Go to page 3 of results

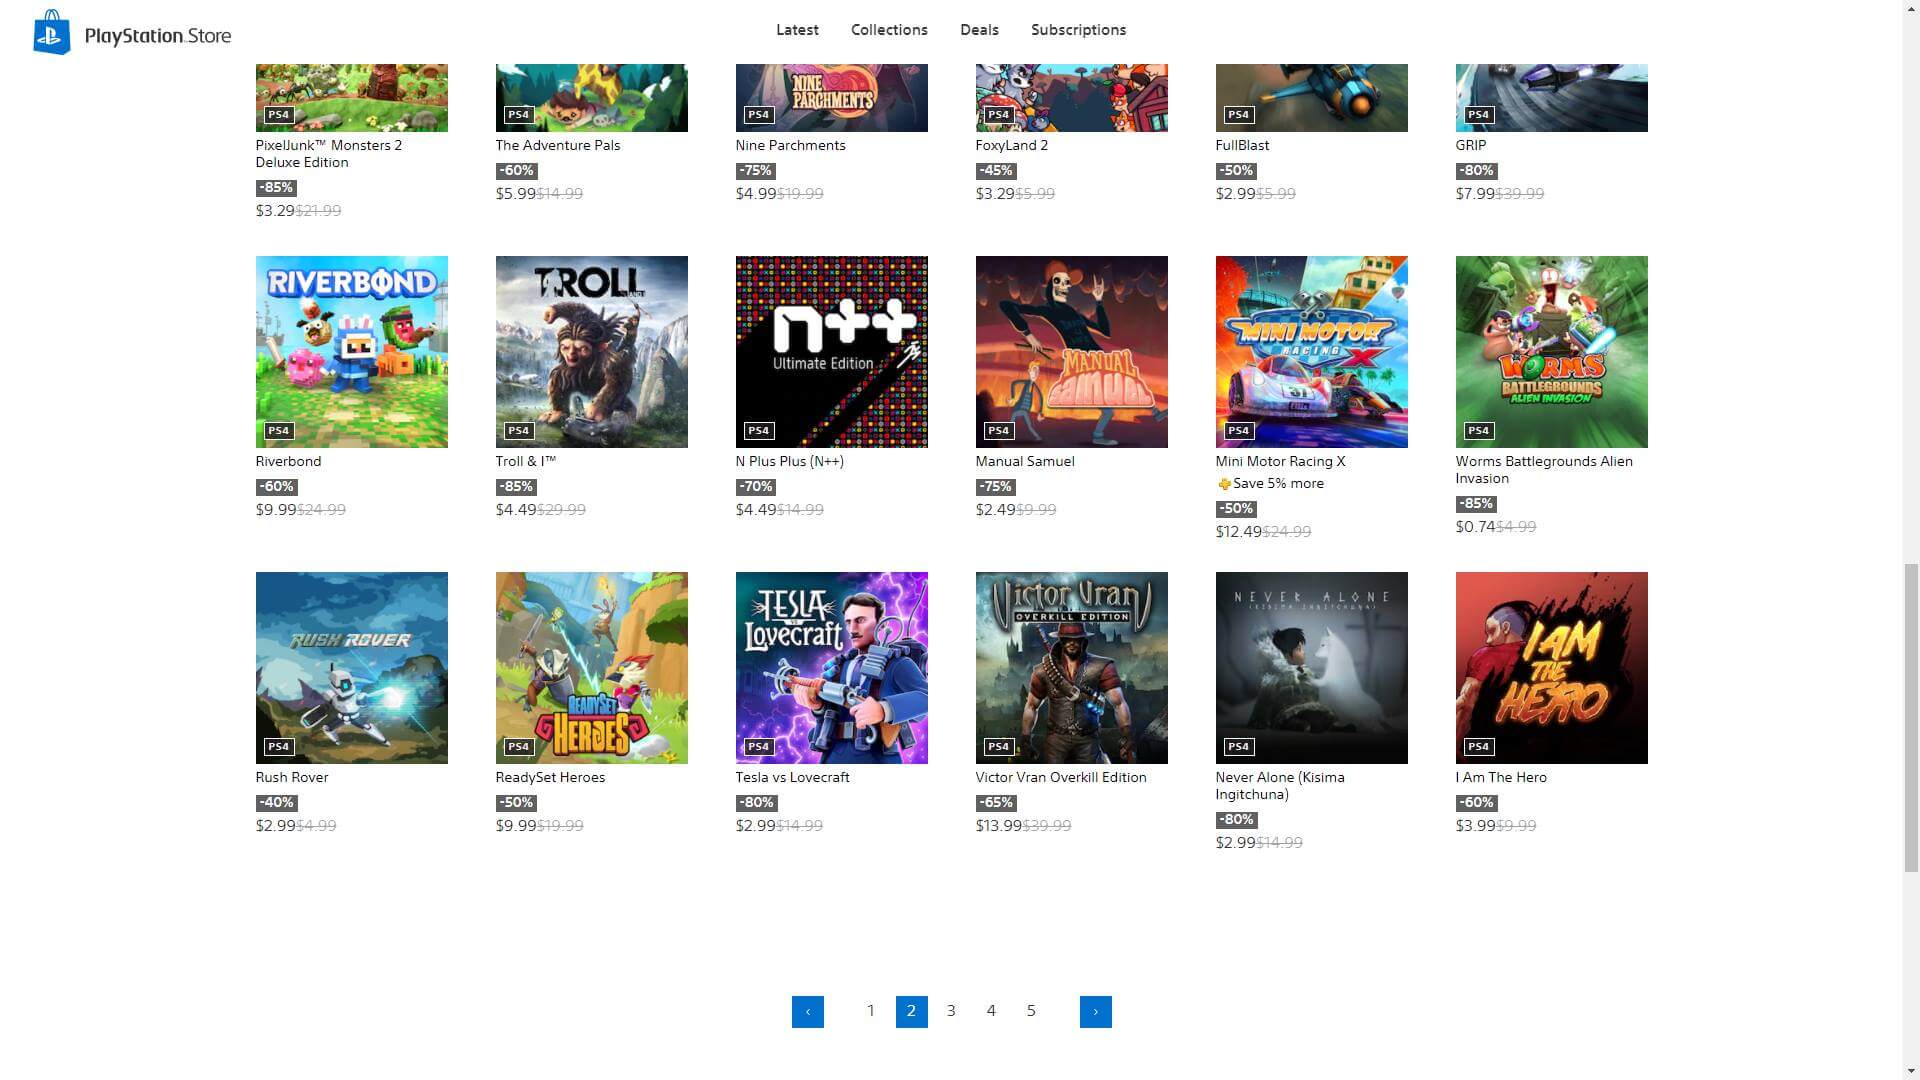coord(951,1011)
